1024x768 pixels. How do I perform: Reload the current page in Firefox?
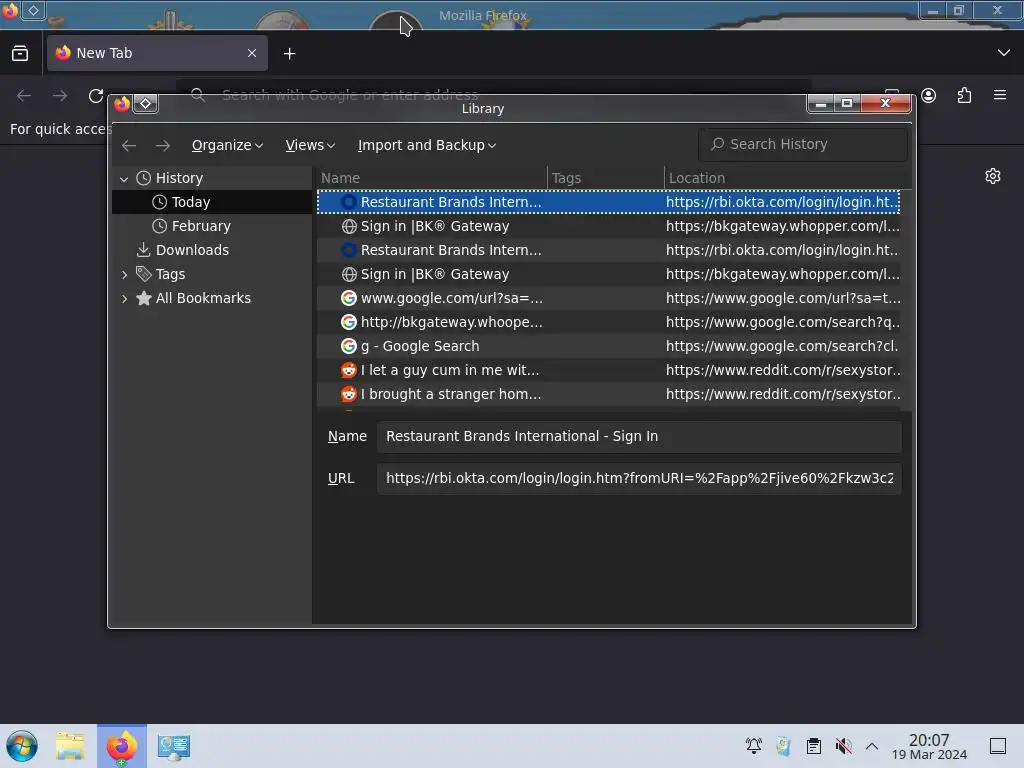pos(96,96)
